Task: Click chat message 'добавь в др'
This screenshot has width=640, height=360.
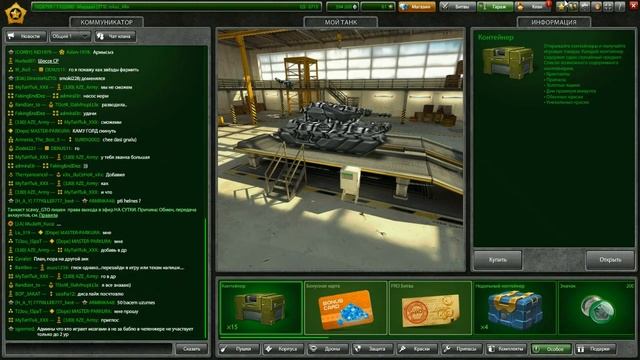Action: [x=114, y=250]
